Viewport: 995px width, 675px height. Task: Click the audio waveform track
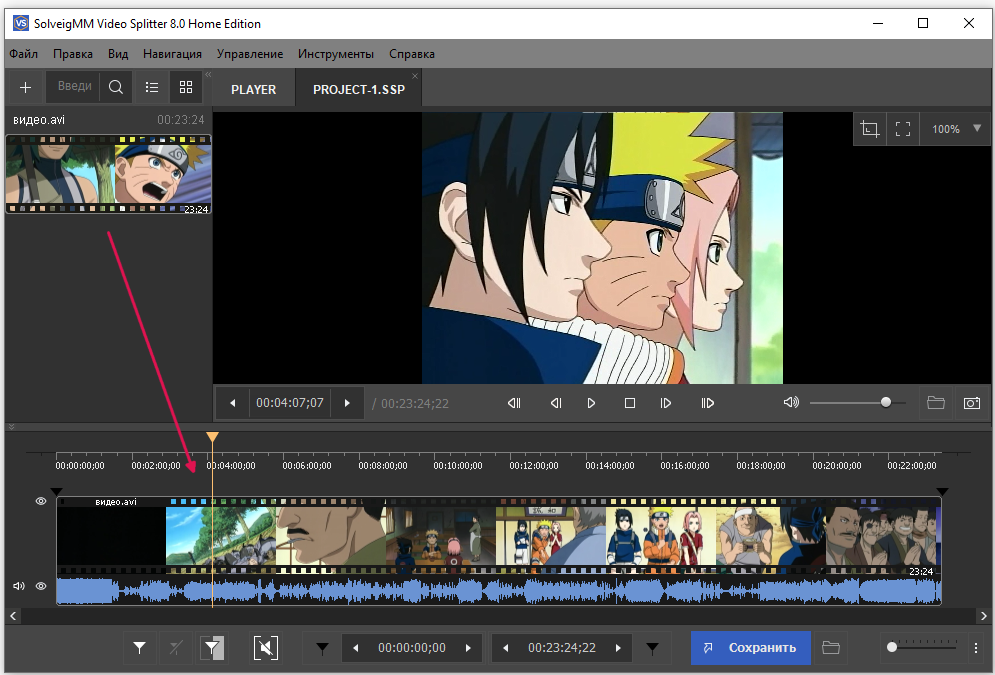tap(499, 591)
